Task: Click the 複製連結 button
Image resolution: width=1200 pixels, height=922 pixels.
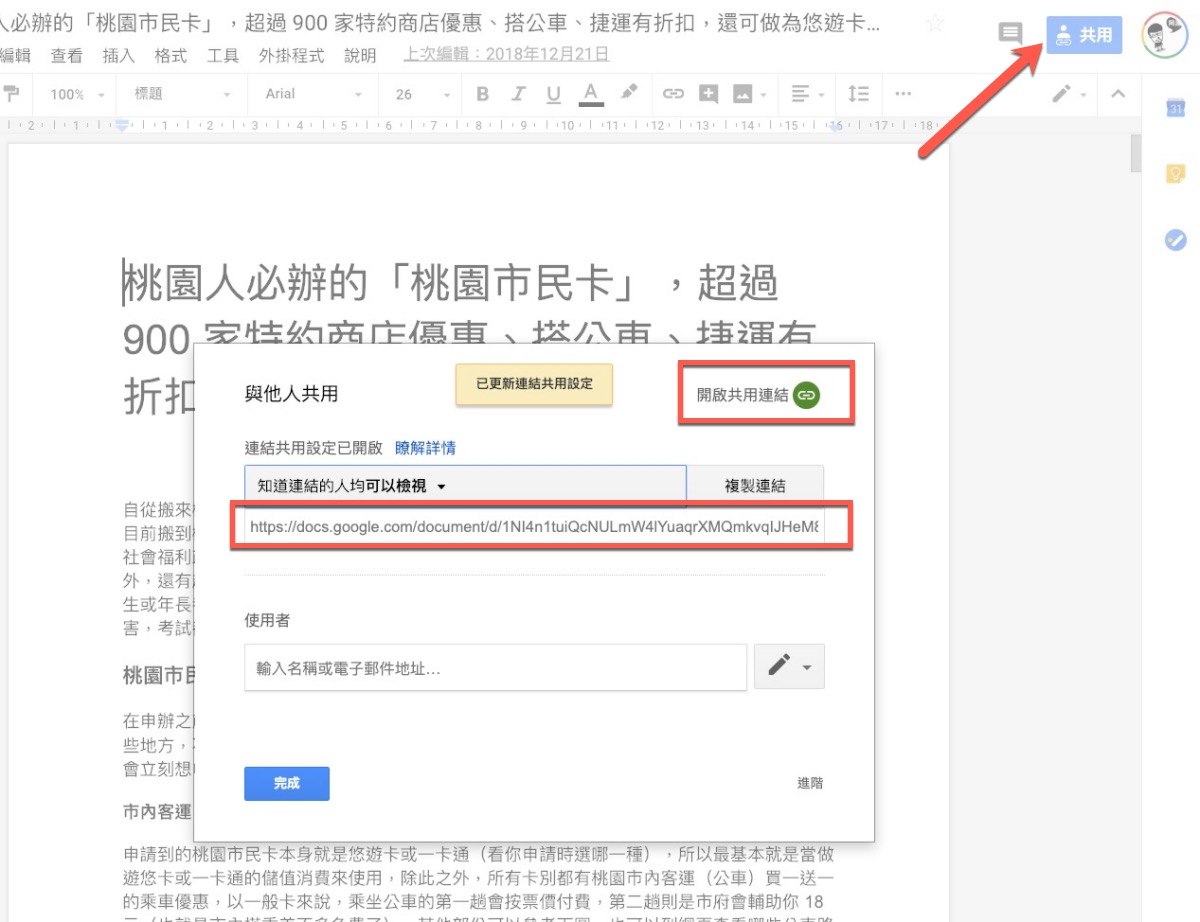Action: (x=755, y=486)
